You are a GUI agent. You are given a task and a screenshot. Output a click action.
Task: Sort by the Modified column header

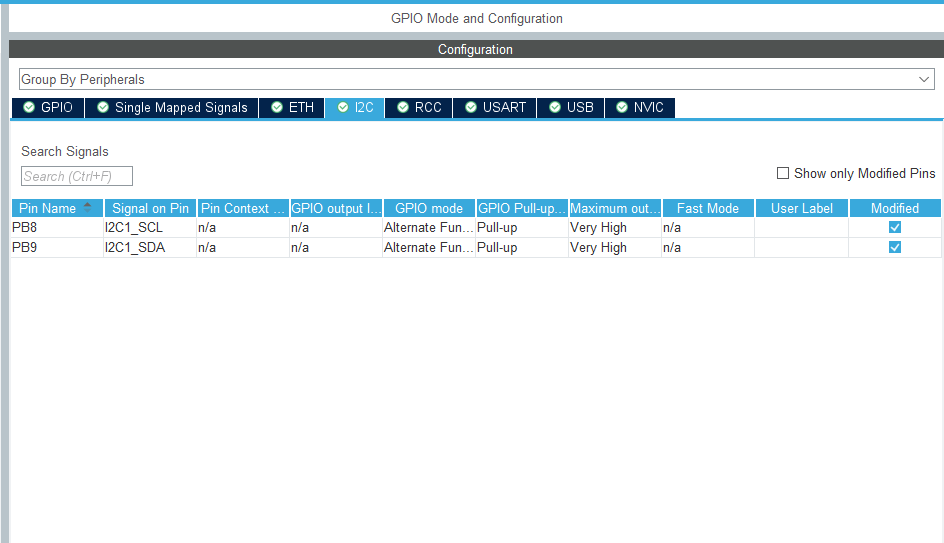point(895,208)
